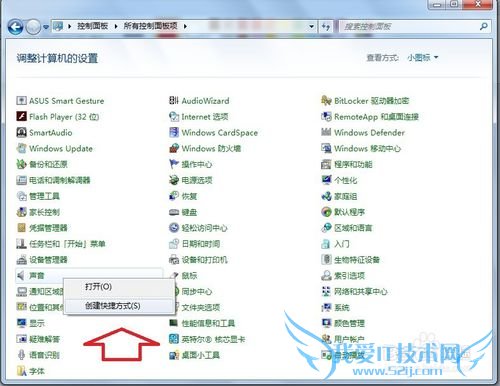Open the 生物特征设备 link
This screenshot has height=386, width=500.
point(357,260)
